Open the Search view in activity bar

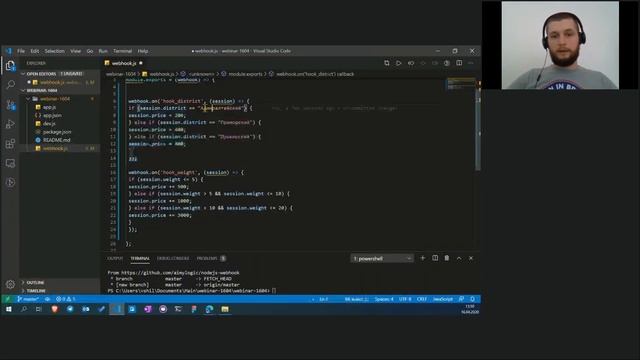[10, 85]
